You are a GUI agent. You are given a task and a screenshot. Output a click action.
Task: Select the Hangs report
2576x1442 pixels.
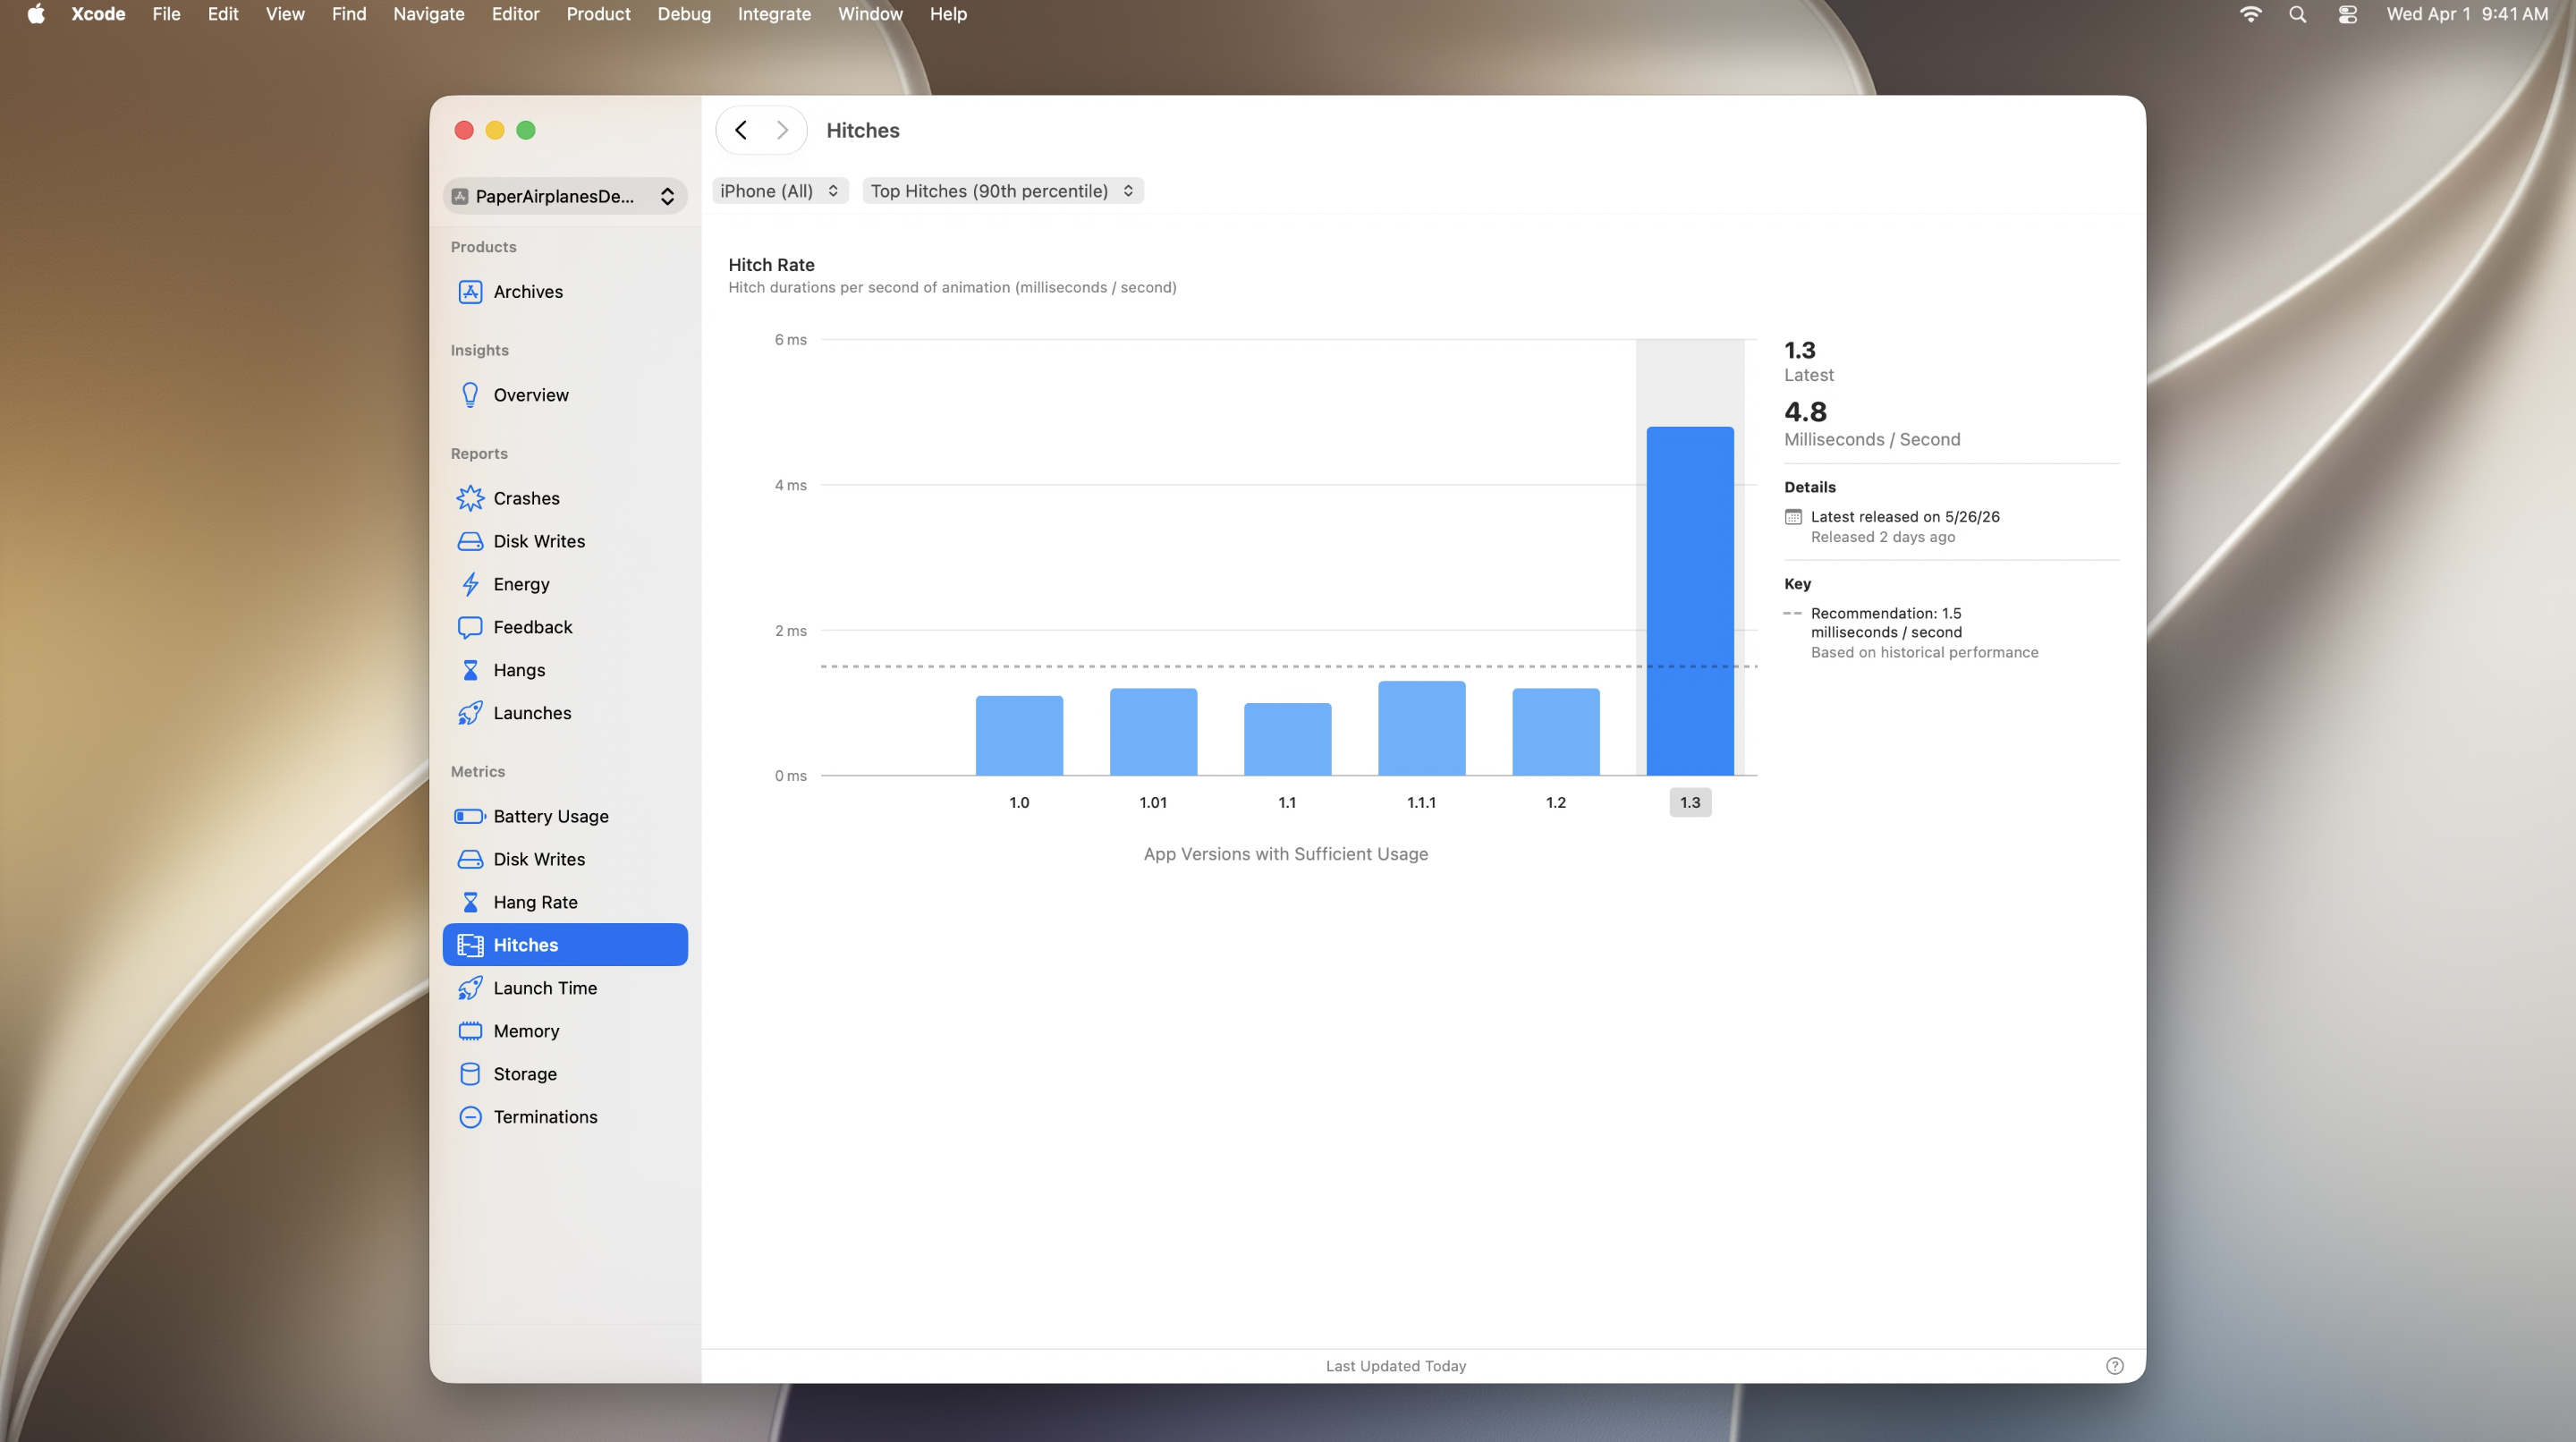[565, 669]
